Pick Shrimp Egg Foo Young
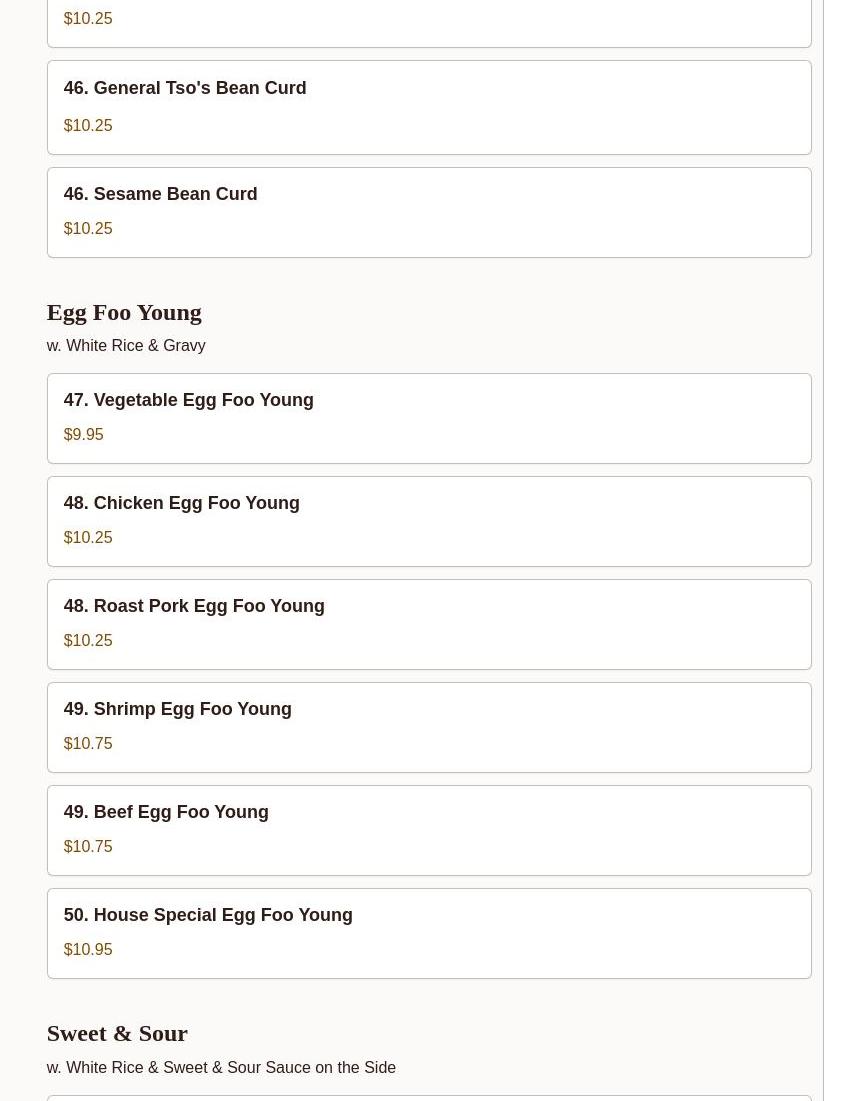The image size is (844, 1101). (x=177, y=709)
